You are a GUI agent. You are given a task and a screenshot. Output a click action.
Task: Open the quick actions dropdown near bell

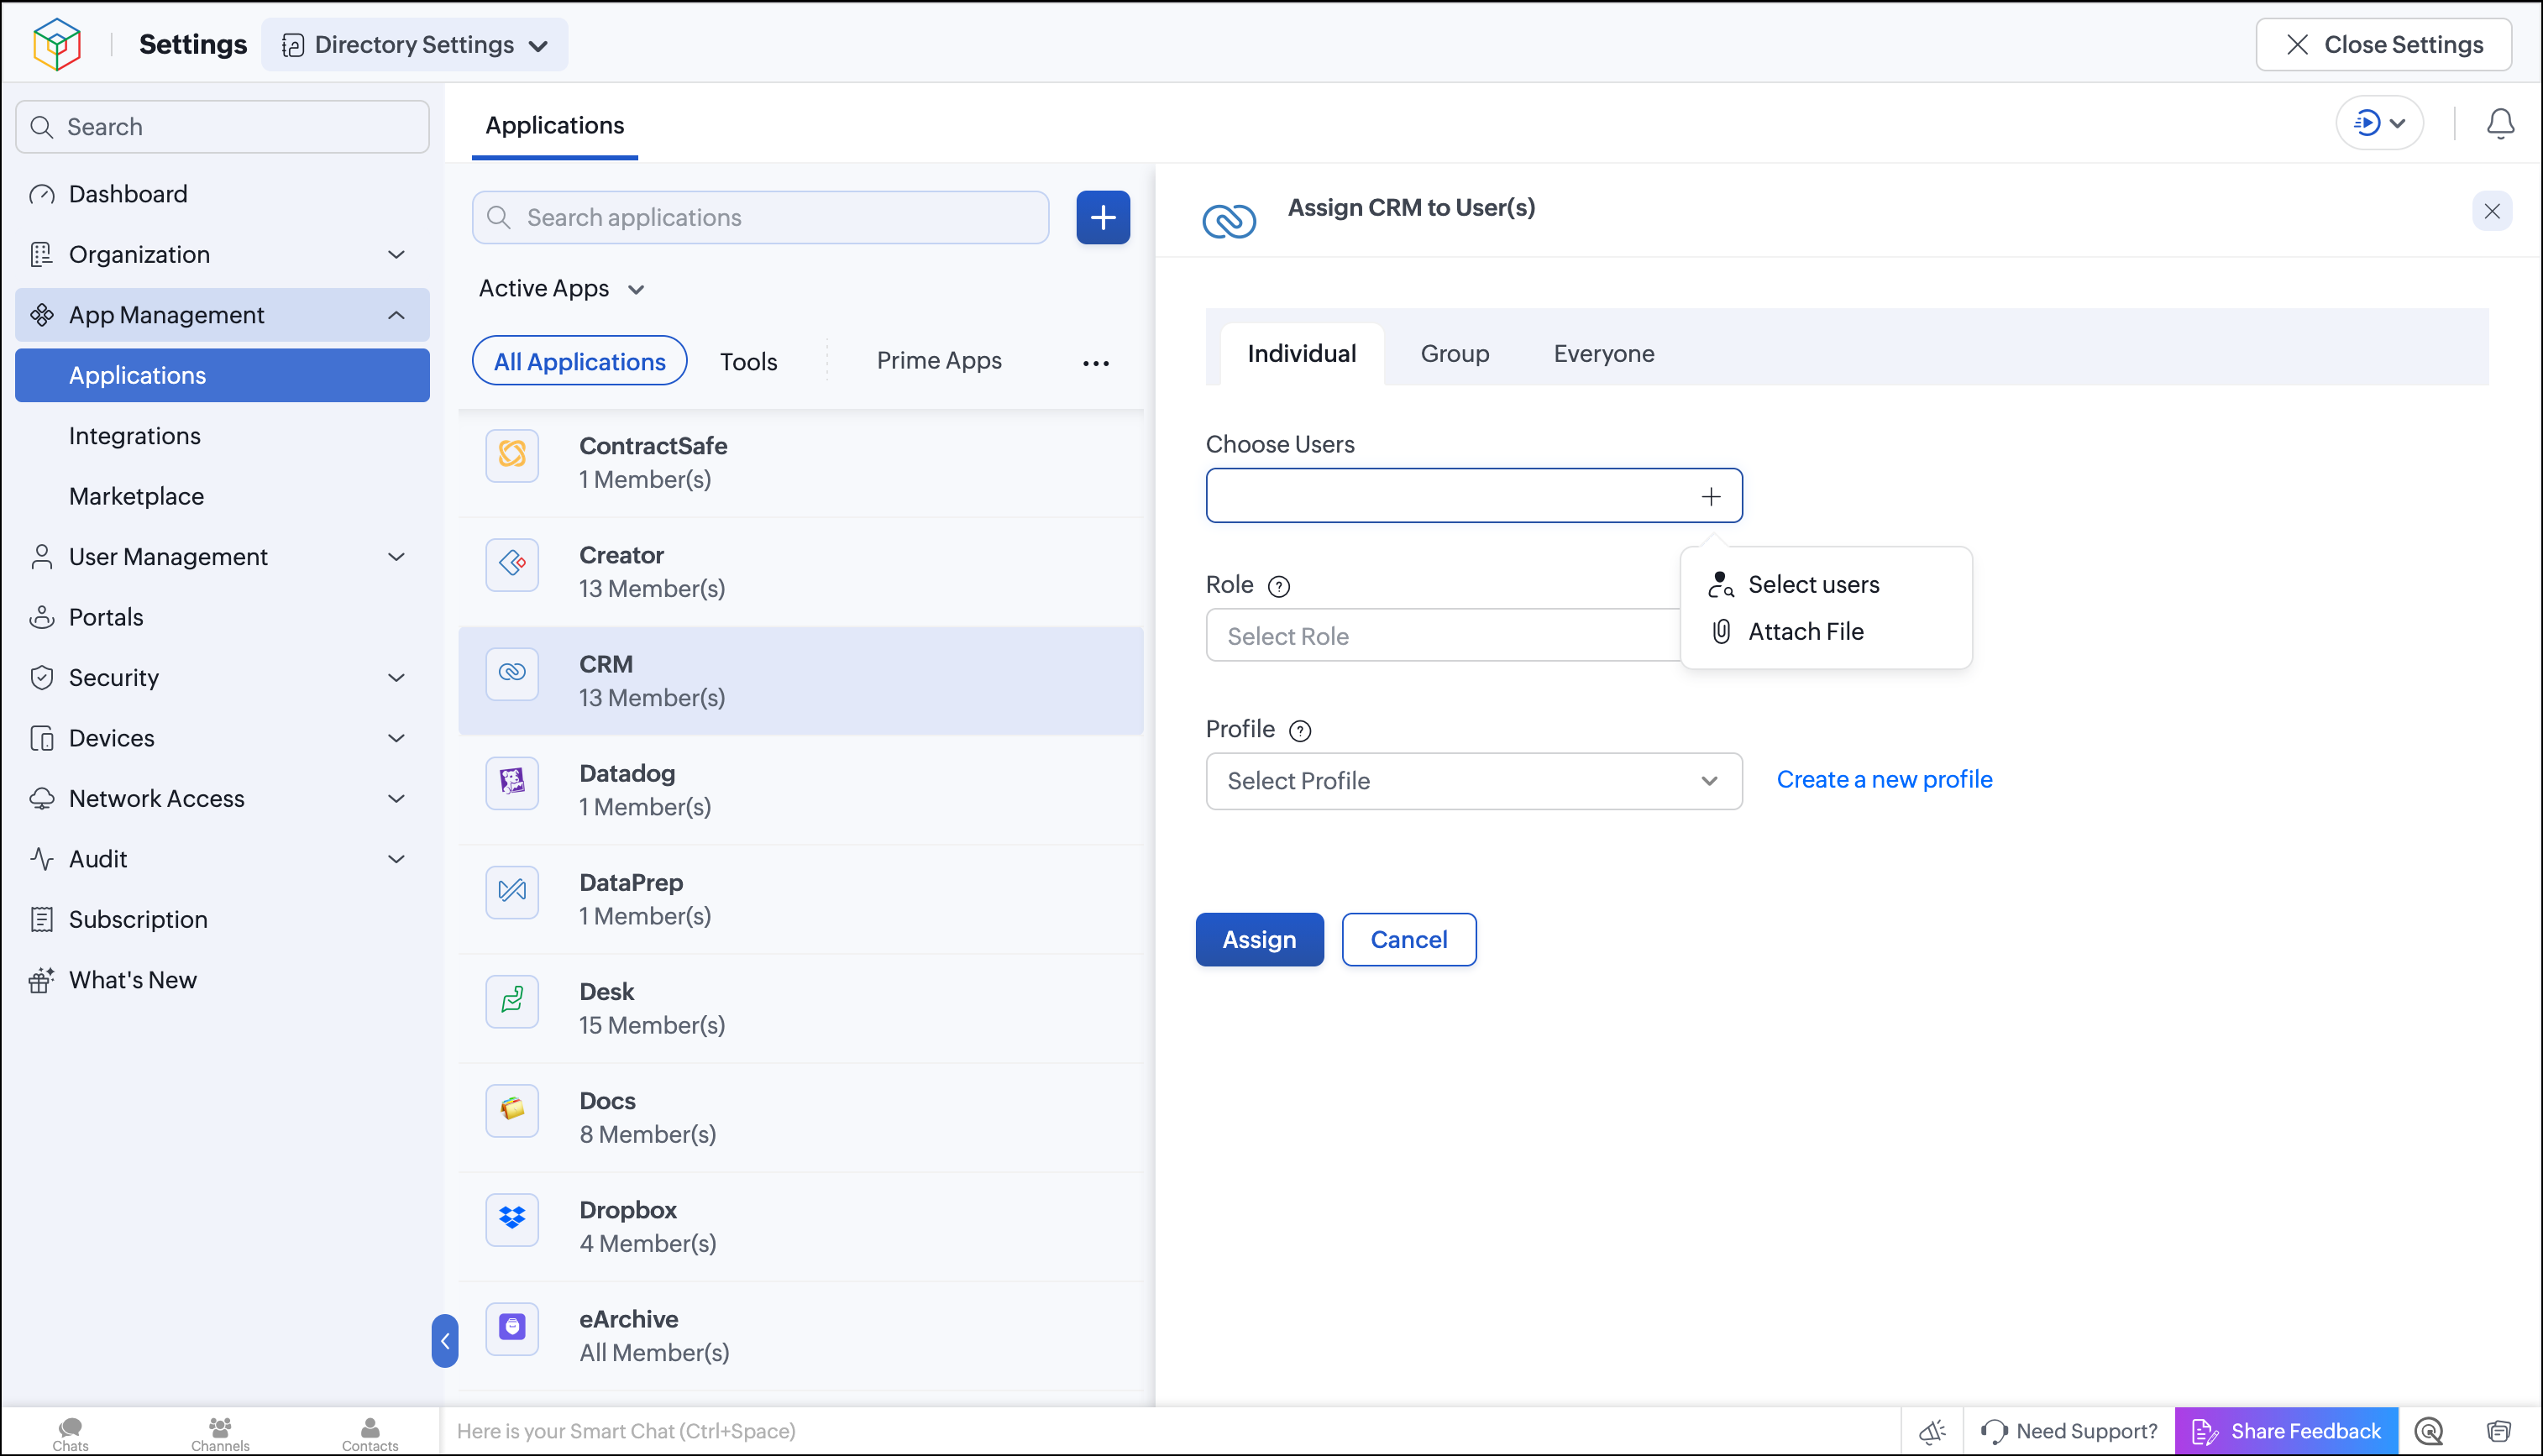[2379, 124]
